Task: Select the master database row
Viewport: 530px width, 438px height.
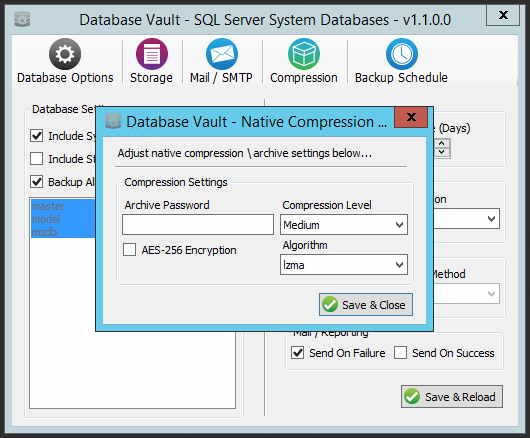Action: point(63,206)
